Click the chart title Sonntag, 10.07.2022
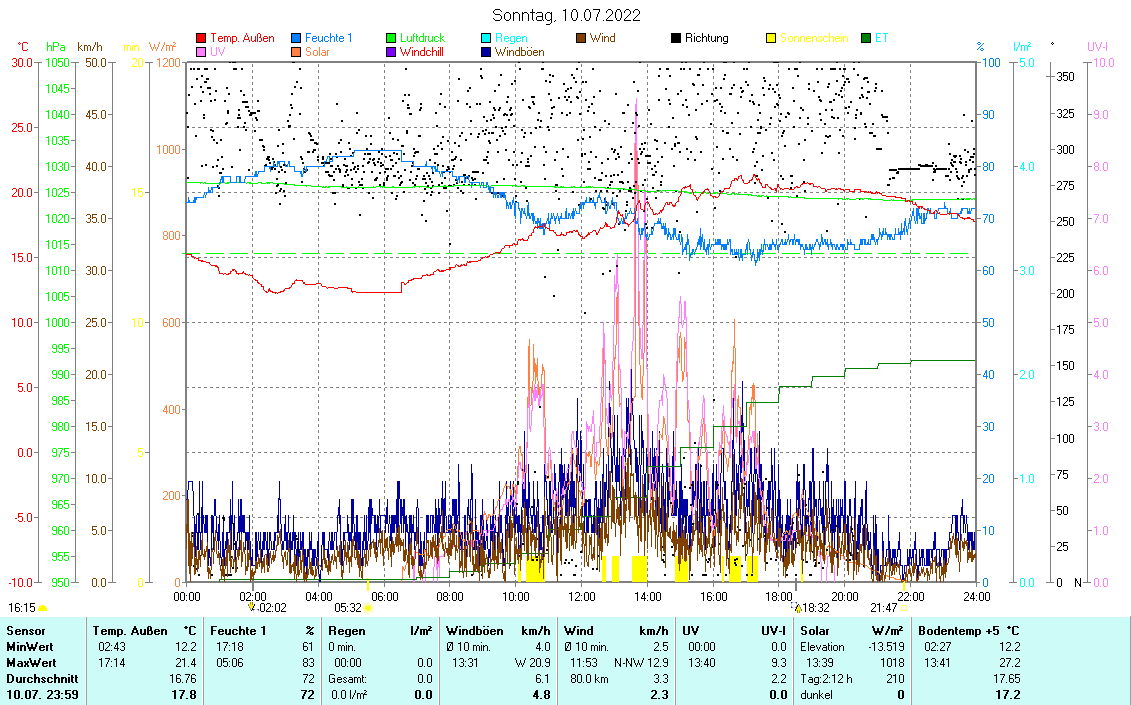This screenshot has width=1131, height=705. [567, 15]
